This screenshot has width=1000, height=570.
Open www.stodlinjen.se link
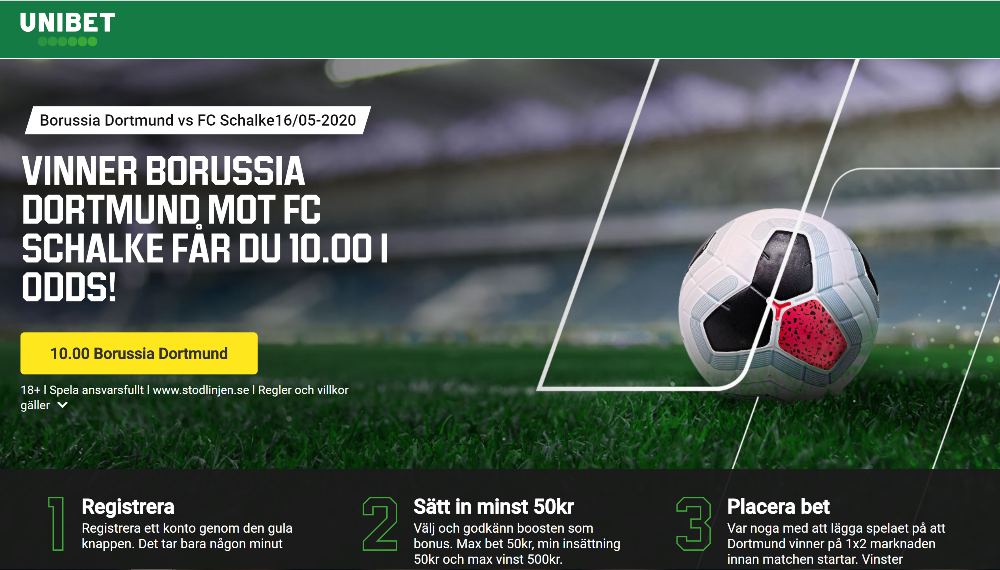pos(200,390)
